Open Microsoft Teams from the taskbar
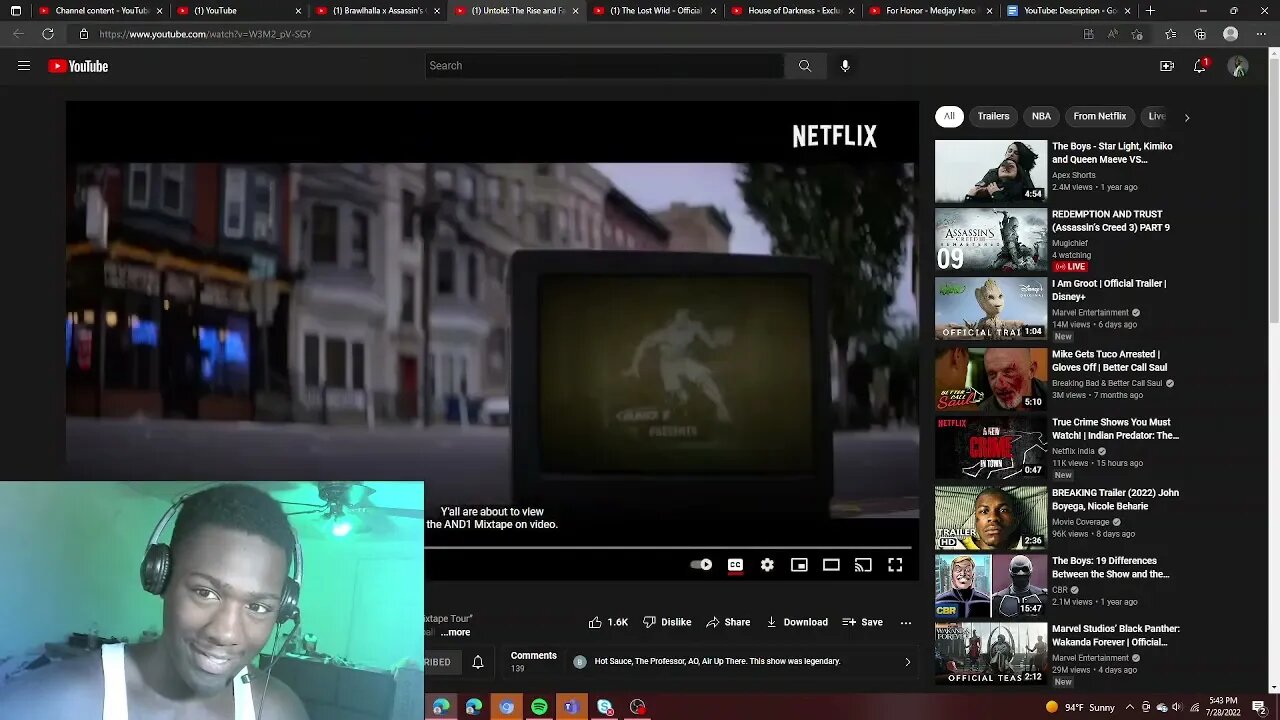The height and width of the screenshot is (720, 1280). tap(571, 707)
